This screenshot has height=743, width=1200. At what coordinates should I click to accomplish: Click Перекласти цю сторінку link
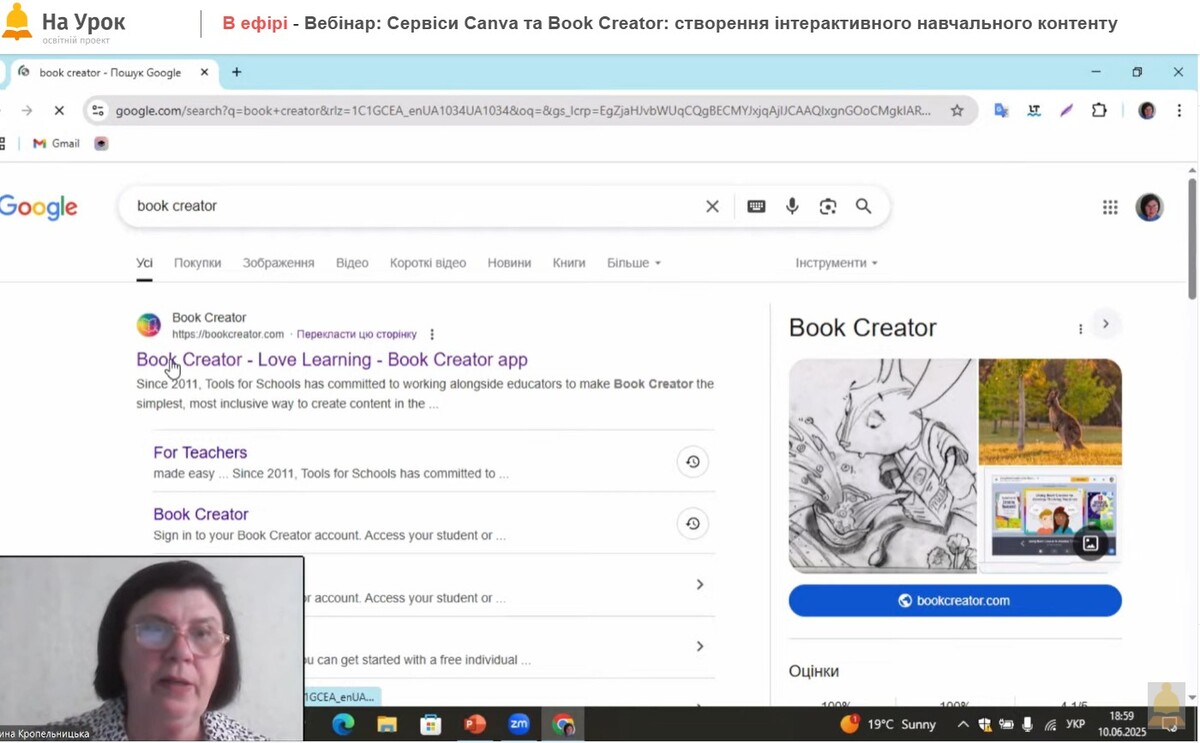[356, 334]
